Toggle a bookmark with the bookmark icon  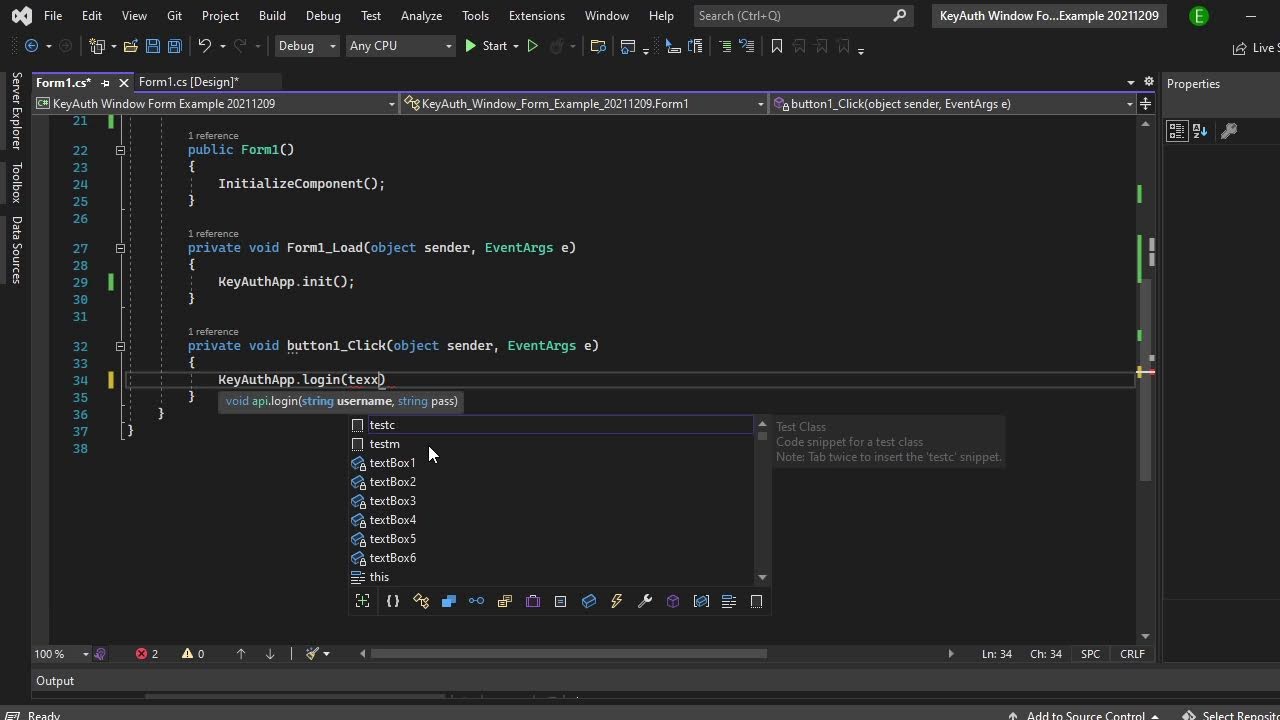pos(777,46)
